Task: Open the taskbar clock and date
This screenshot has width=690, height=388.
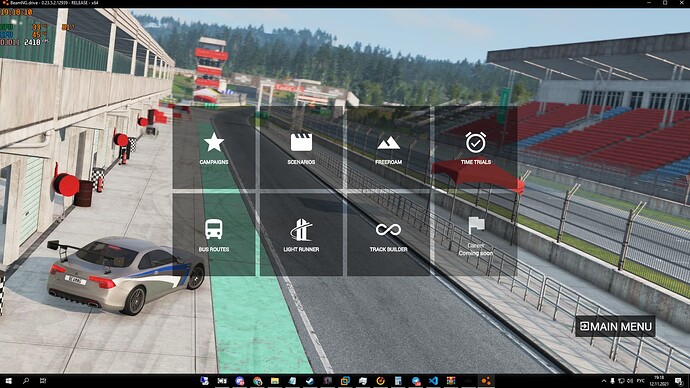Action: (x=659, y=381)
